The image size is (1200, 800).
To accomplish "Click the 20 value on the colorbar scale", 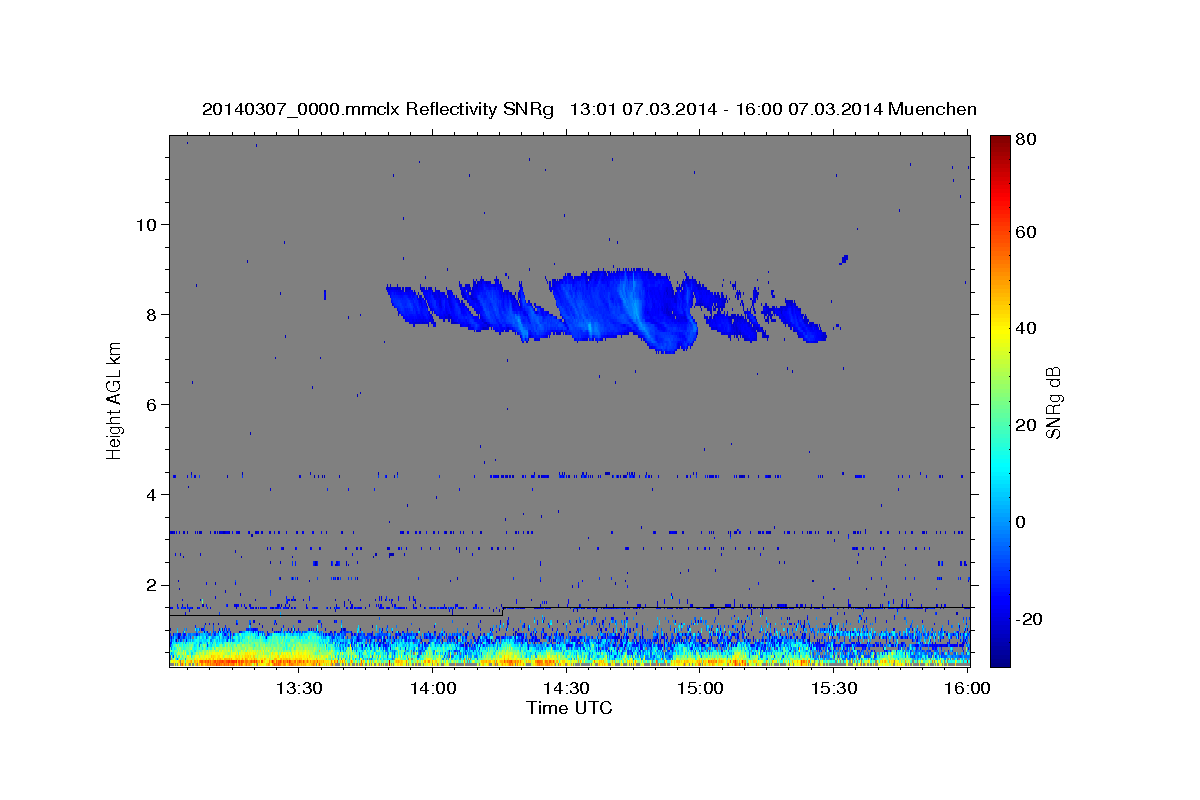I will click(x=1026, y=425).
